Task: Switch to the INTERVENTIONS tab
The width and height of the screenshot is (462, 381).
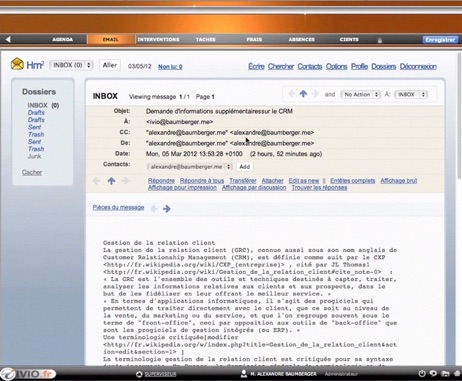Action: point(158,39)
